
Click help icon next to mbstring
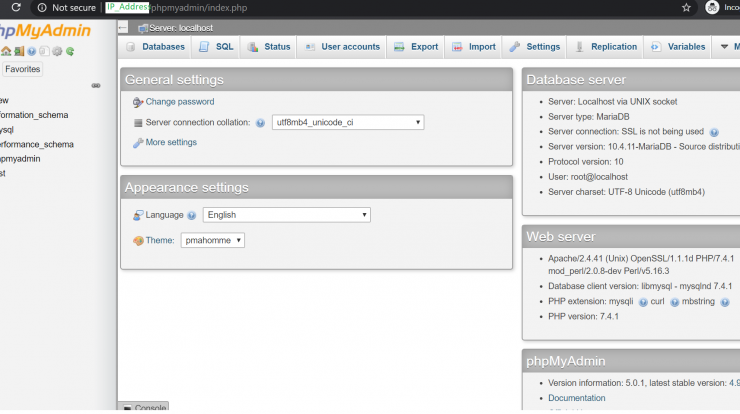pyautogui.click(x=725, y=302)
